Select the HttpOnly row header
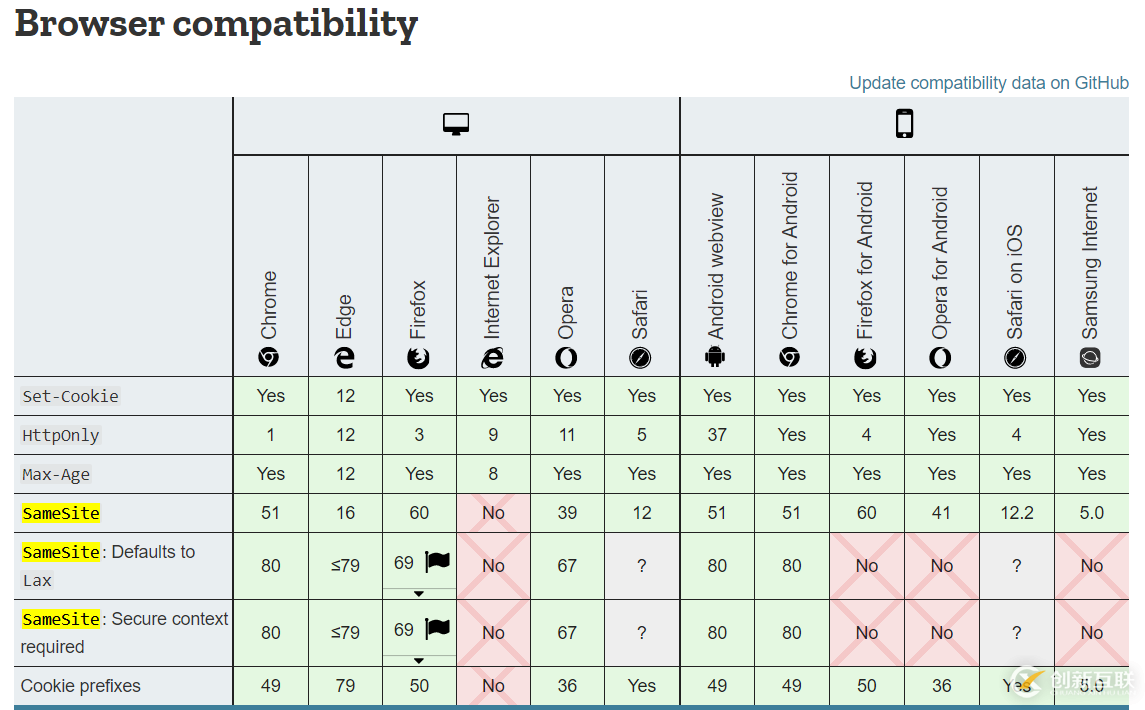The height and width of the screenshot is (710, 1145). click(61, 435)
